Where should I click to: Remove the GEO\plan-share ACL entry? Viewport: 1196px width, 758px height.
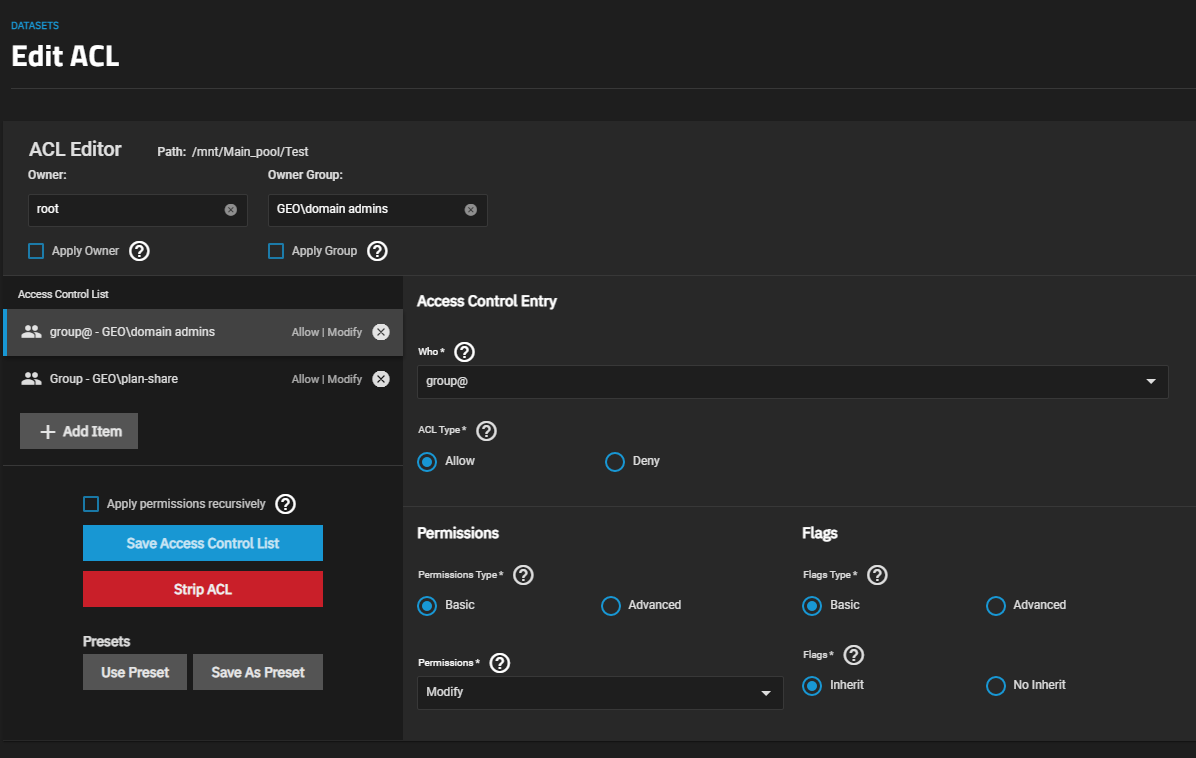[381, 379]
